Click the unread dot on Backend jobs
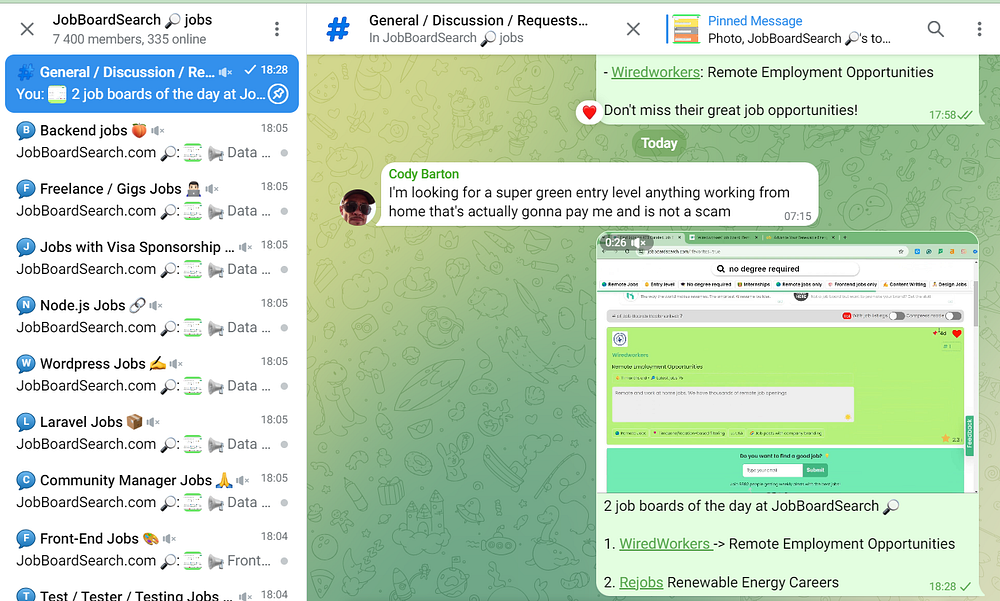 tap(284, 153)
